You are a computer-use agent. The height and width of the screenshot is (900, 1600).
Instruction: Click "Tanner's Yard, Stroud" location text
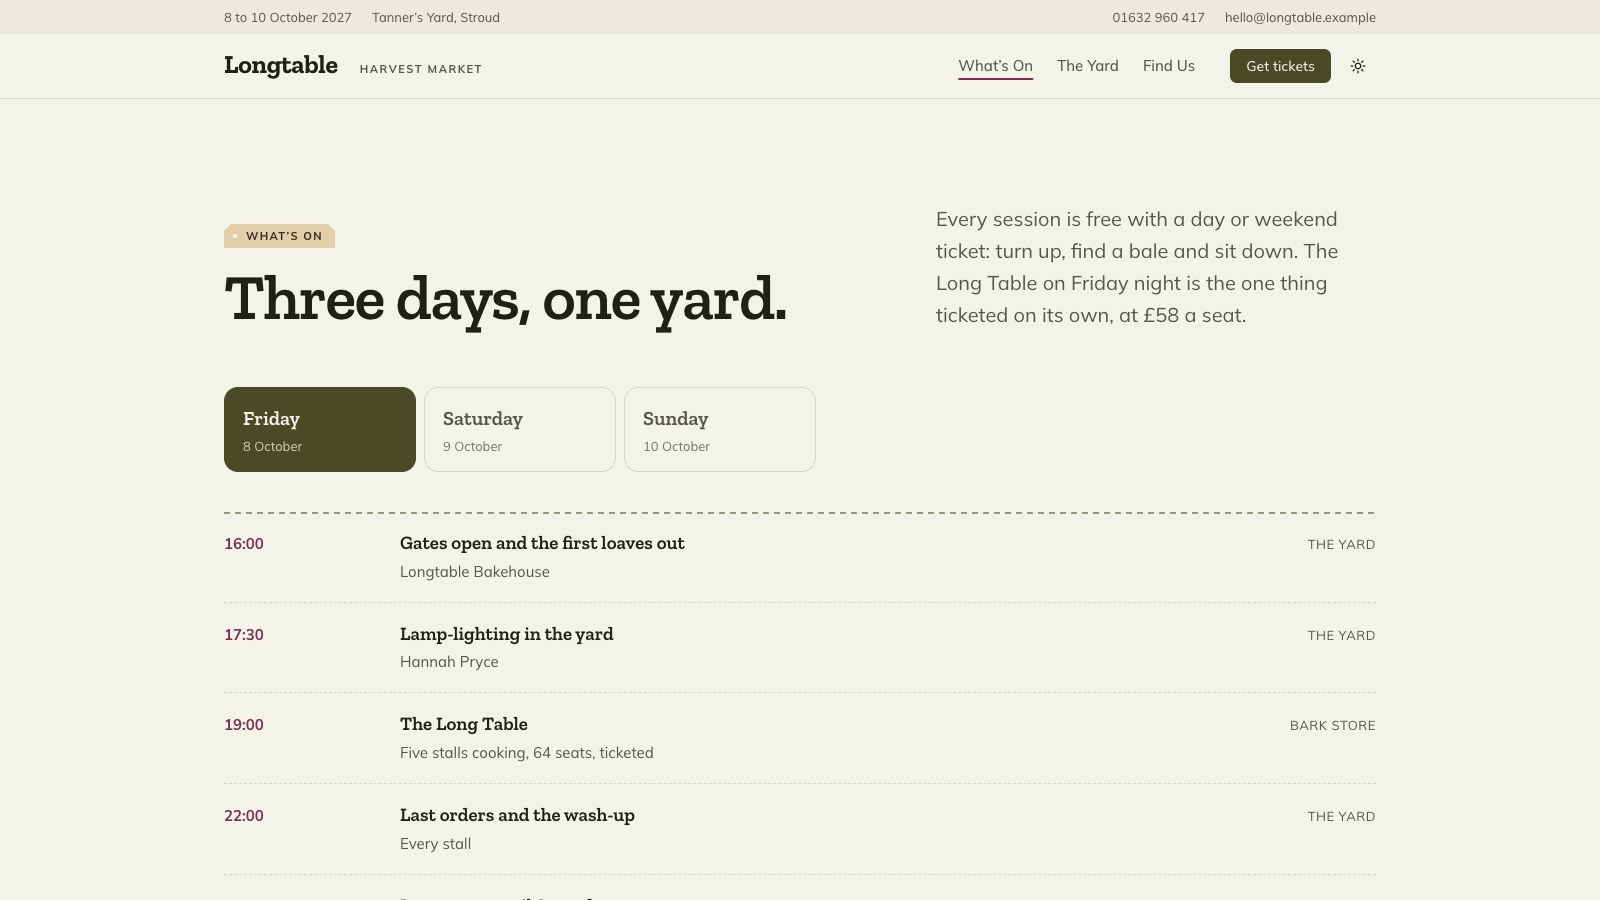(436, 17)
